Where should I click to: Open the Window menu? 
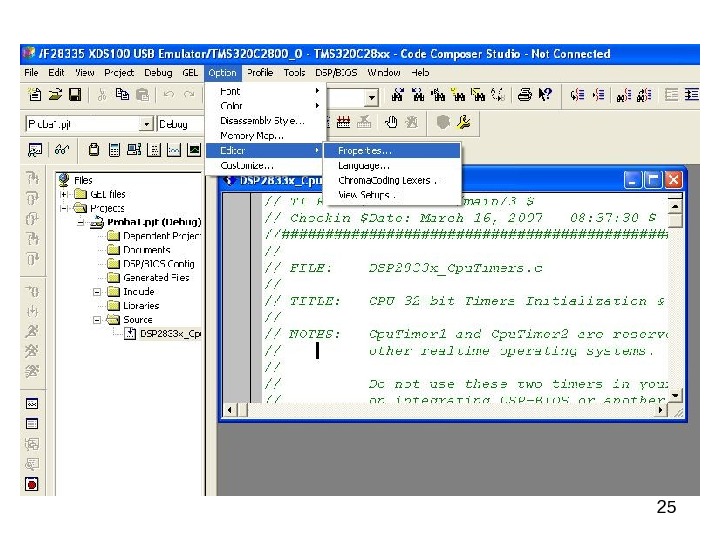[384, 73]
